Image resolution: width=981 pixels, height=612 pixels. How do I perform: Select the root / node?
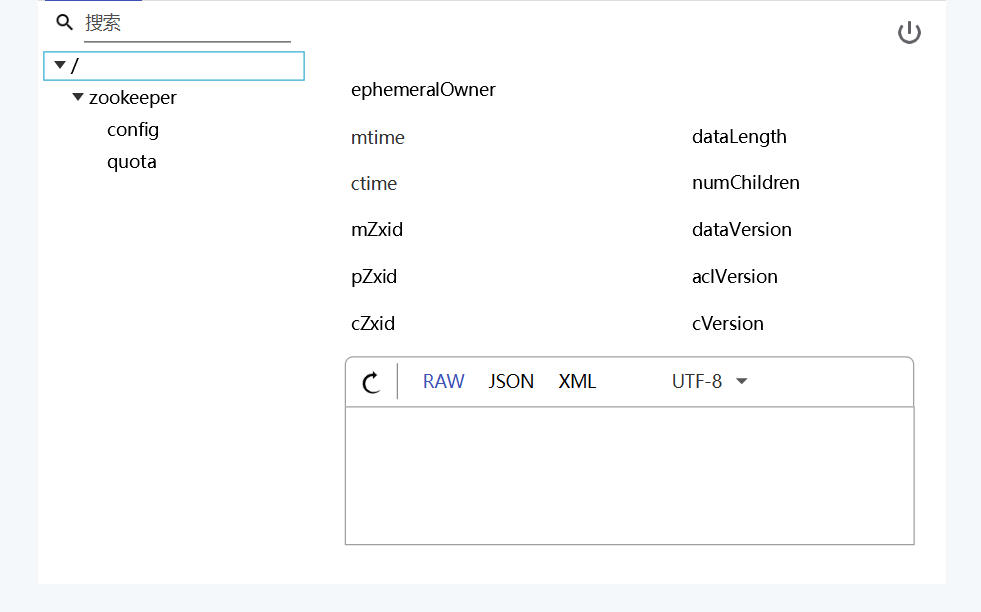75,64
